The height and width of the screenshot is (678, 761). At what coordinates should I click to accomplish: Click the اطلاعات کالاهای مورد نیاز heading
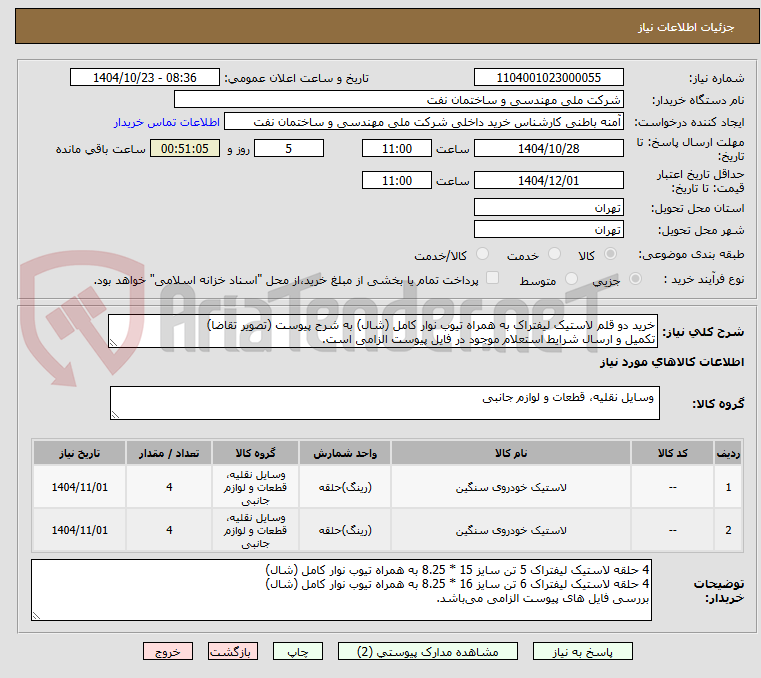coord(672,363)
